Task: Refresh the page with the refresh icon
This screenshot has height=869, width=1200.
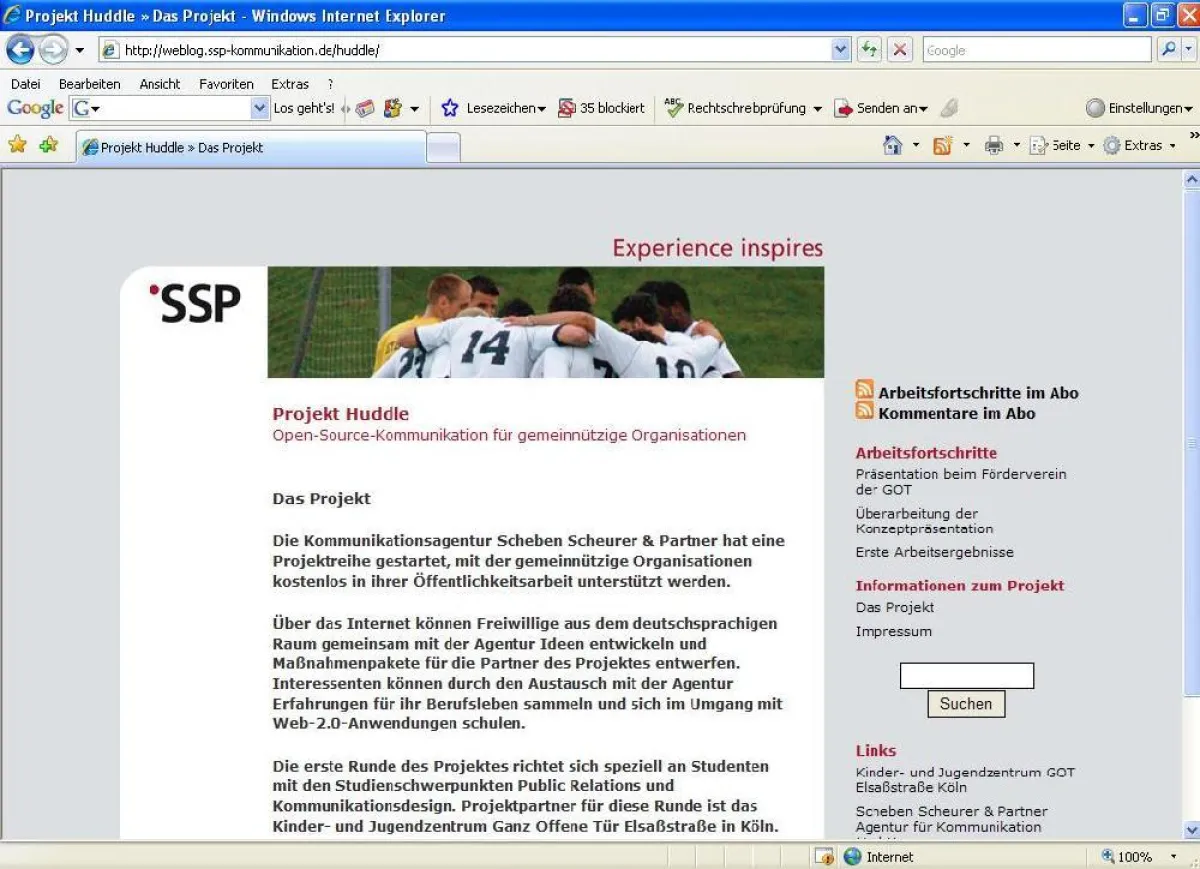Action: point(869,49)
